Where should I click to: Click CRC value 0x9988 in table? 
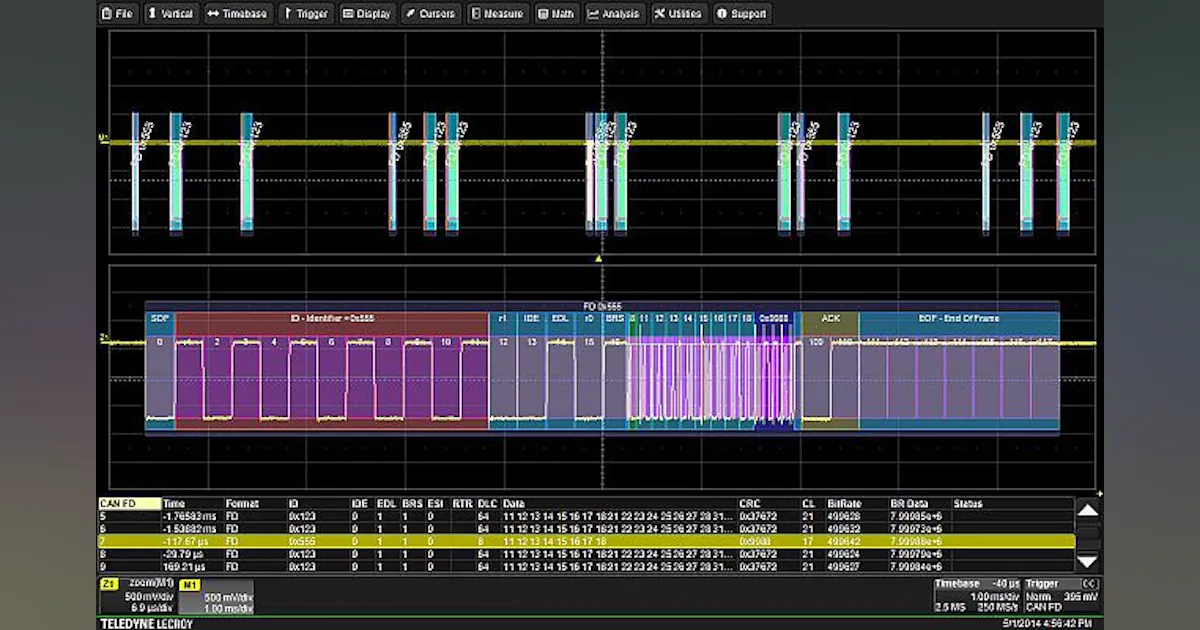click(753, 540)
